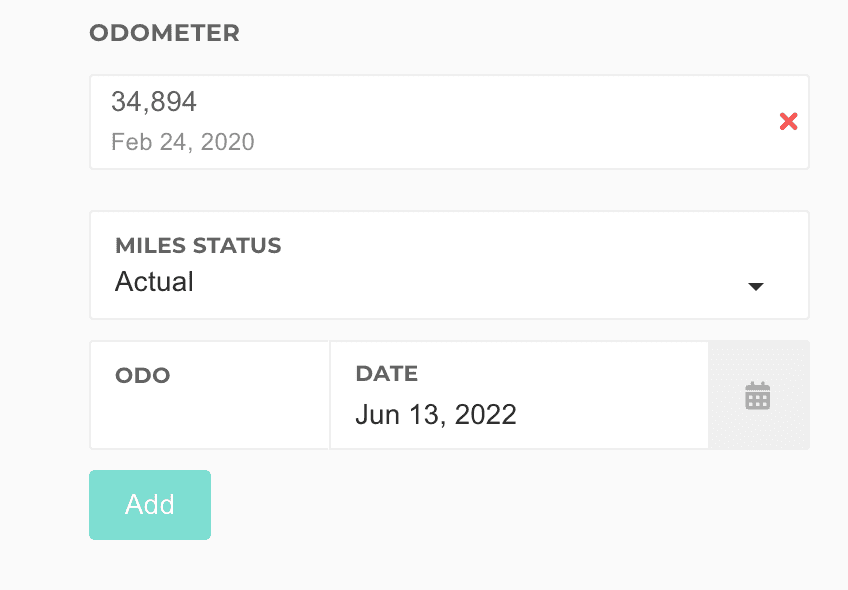Click the MILES STATUS label
Screen dimensions: 848x590
click(198, 245)
